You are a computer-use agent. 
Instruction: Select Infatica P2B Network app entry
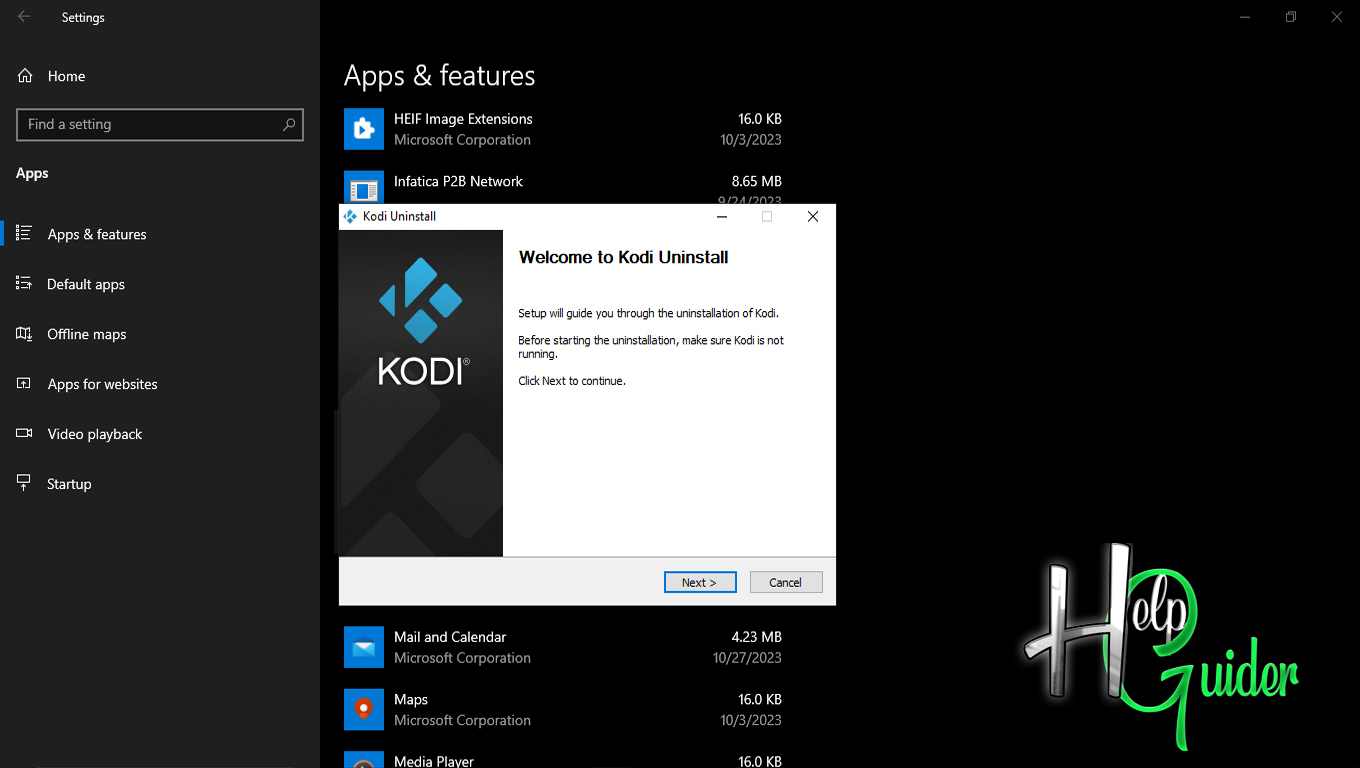pos(563,185)
